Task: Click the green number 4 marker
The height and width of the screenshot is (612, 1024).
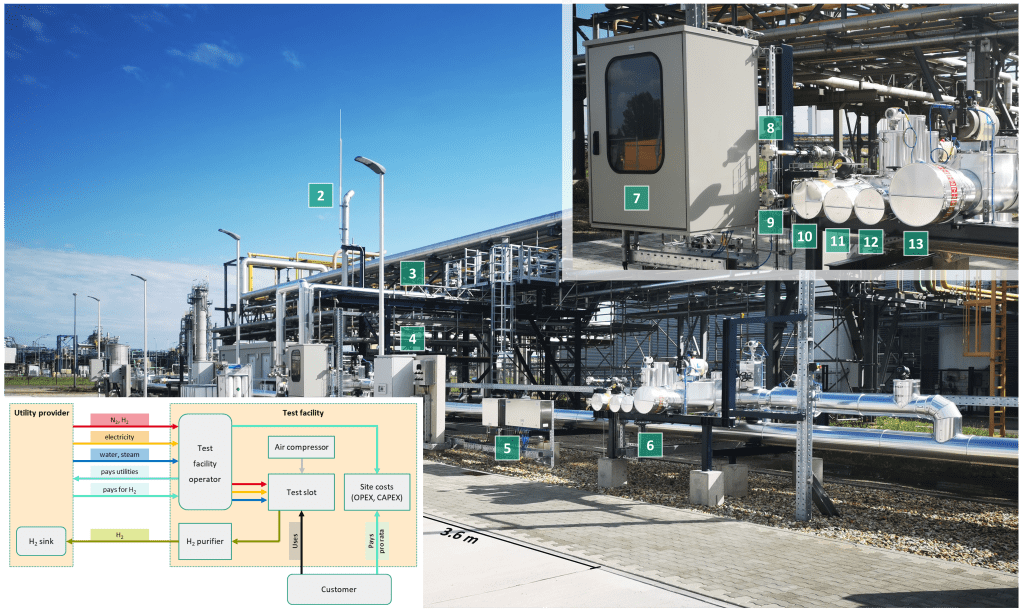Action: (x=410, y=339)
